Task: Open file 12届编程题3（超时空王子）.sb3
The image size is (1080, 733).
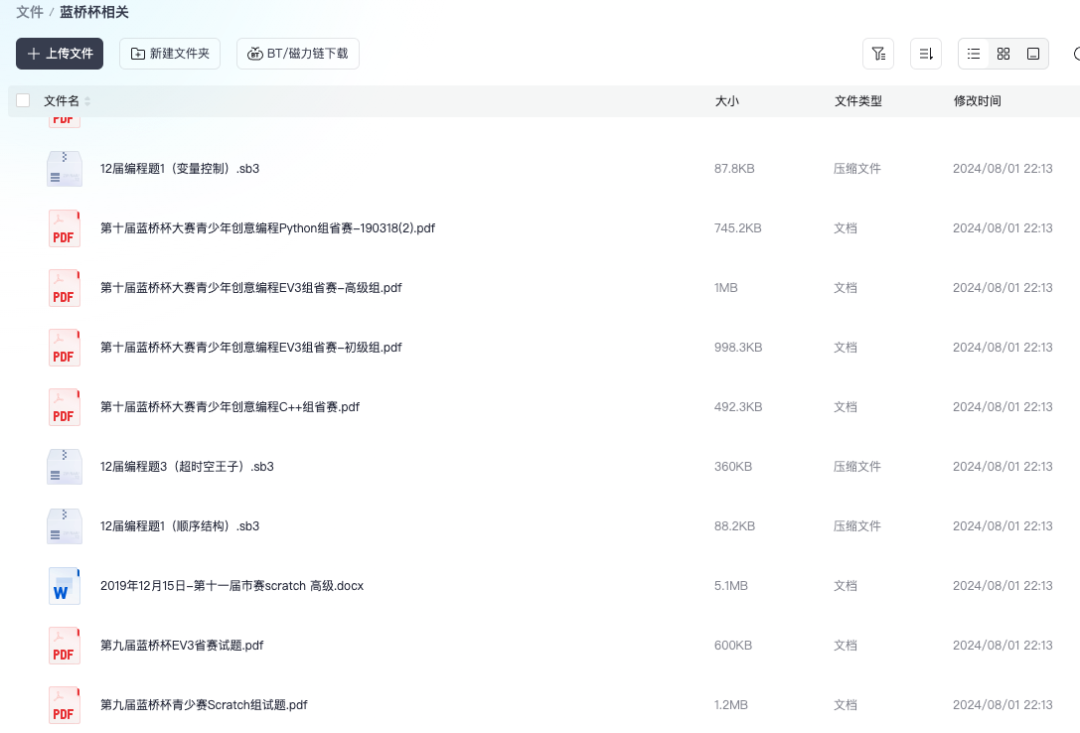Action: [x=187, y=466]
